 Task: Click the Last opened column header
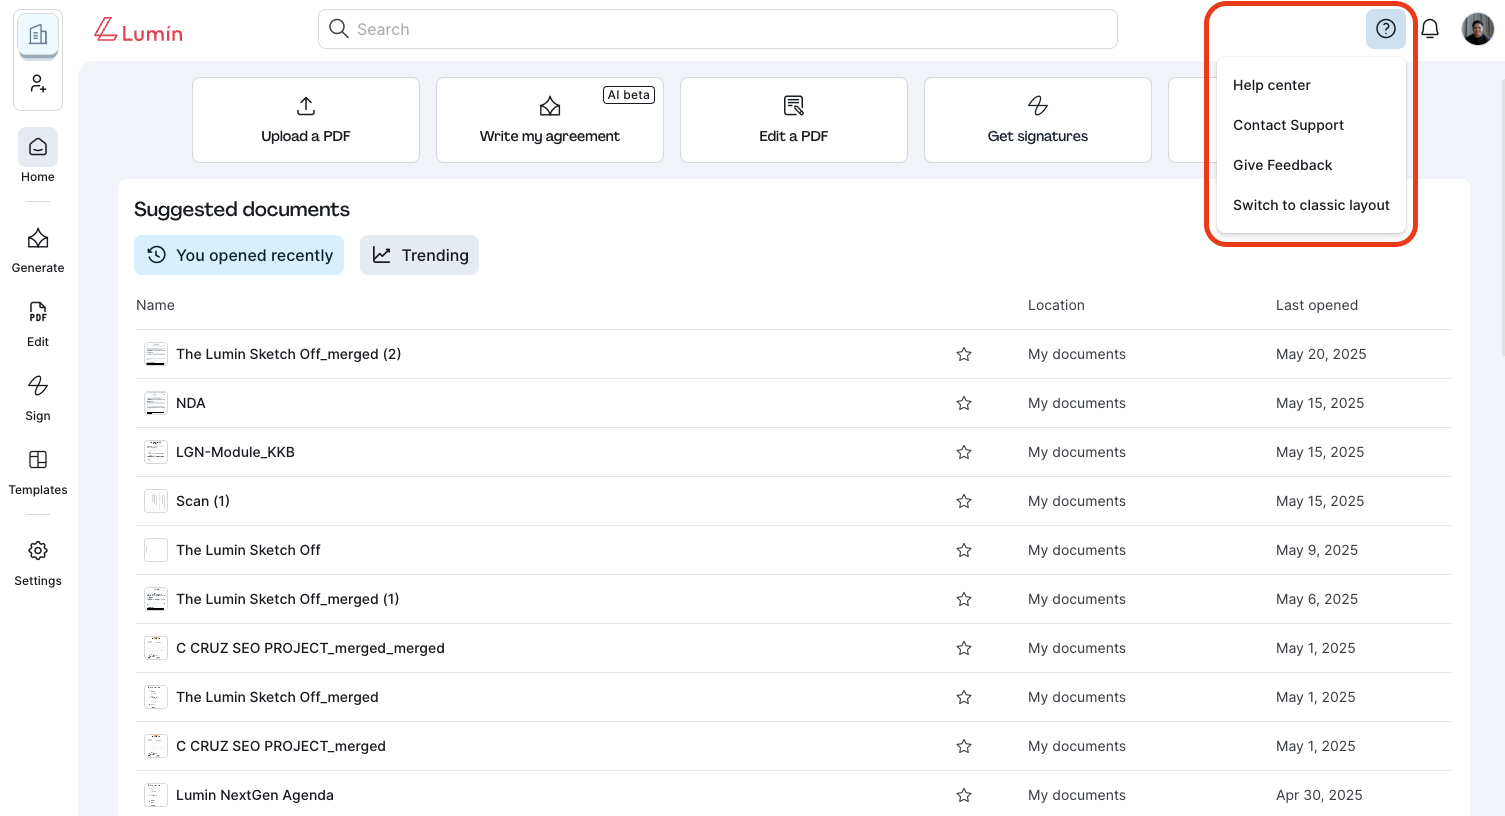1317,305
